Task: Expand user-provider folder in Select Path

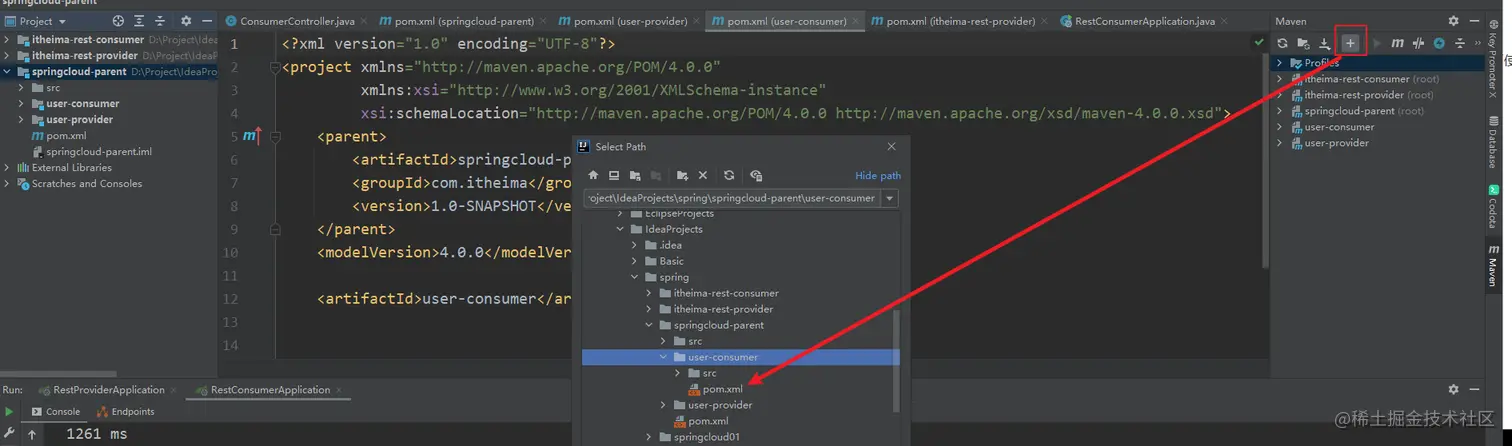Action: [663, 405]
